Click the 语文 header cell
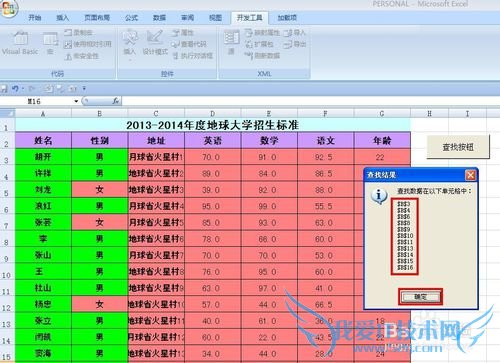Image resolution: width=500 pixels, height=363 pixels. click(x=326, y=141)
